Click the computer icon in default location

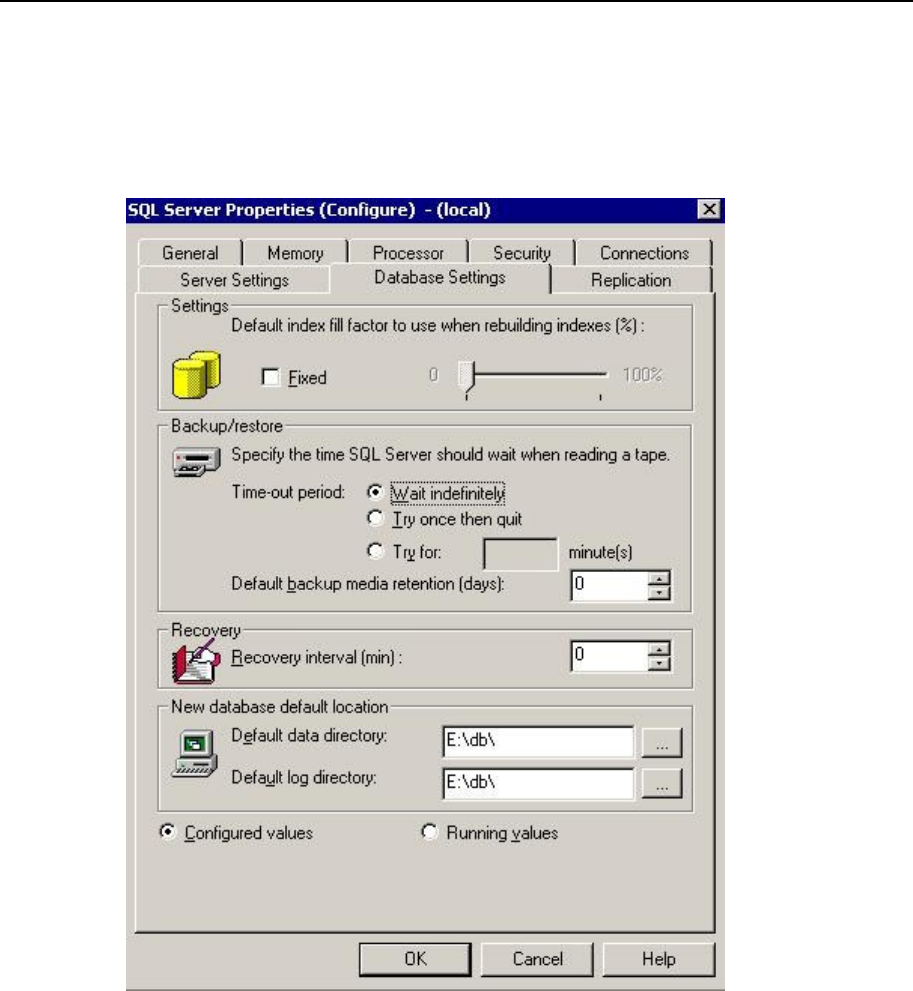pos(195,753)
